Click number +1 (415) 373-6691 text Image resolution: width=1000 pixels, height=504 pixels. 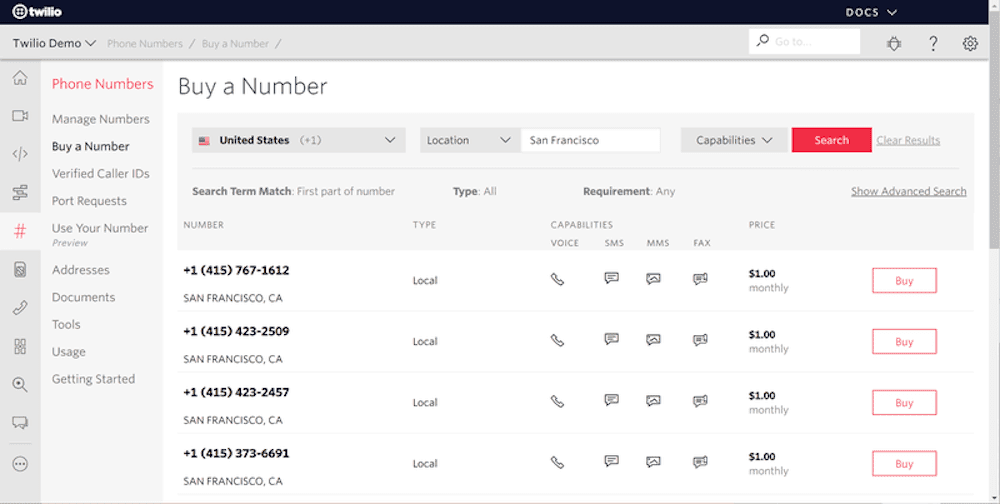pyautogui.click(x=236, y=454)
